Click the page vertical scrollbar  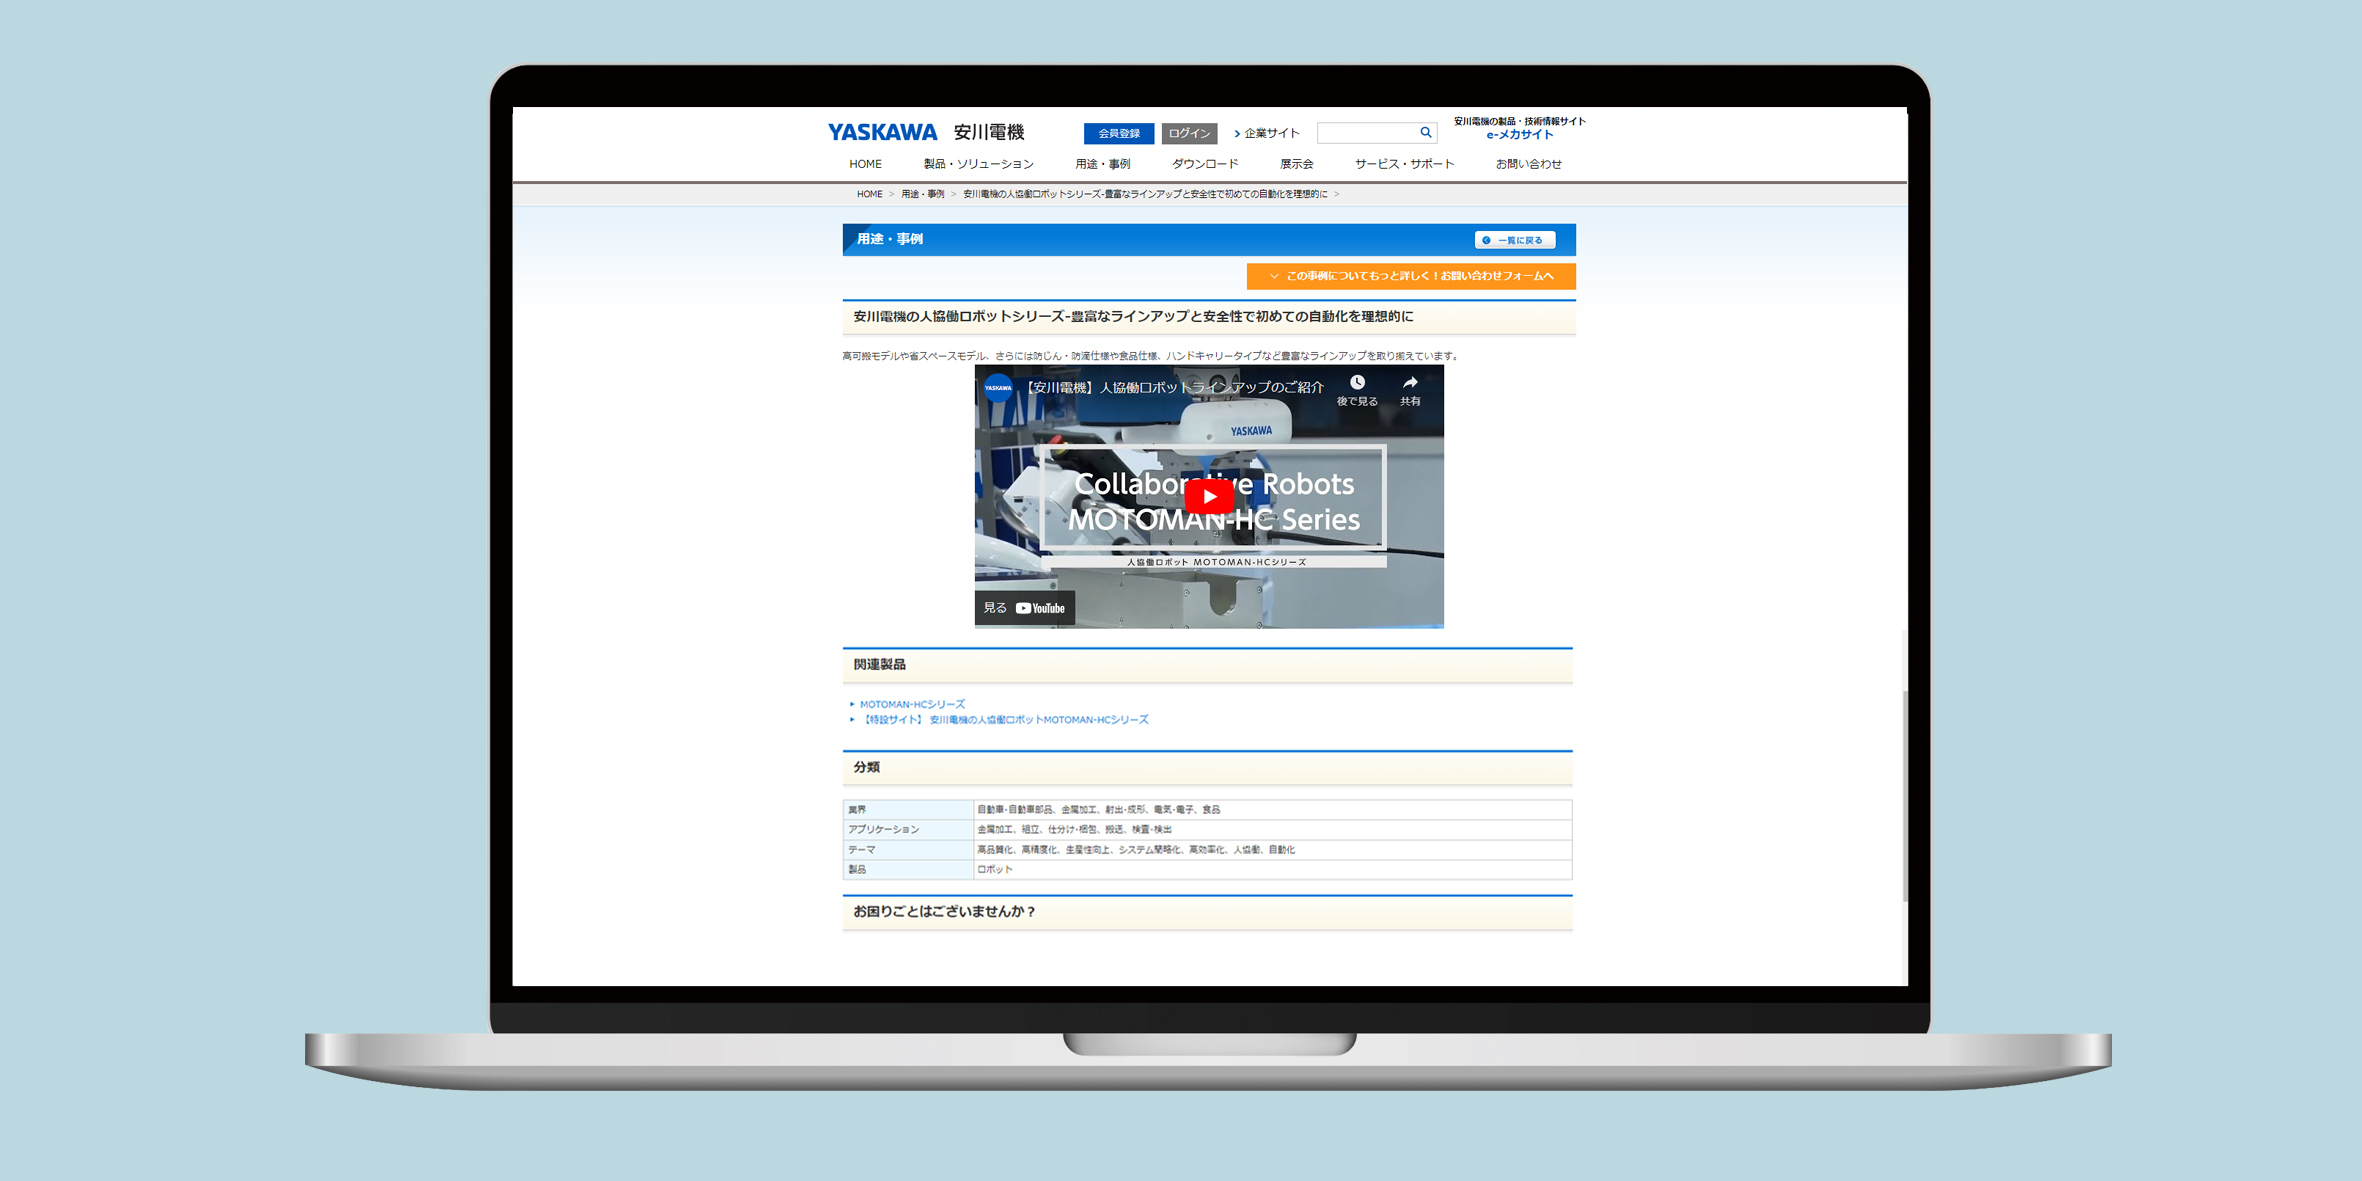point(1903,795)
